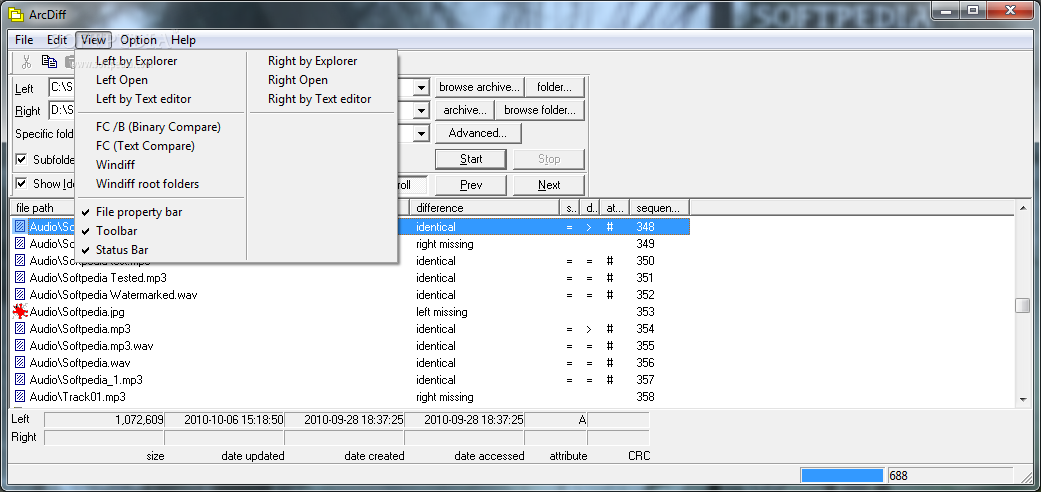Screen dimensions: 1041x492
Task: Open the Option menu
Action: click(139, 40)
